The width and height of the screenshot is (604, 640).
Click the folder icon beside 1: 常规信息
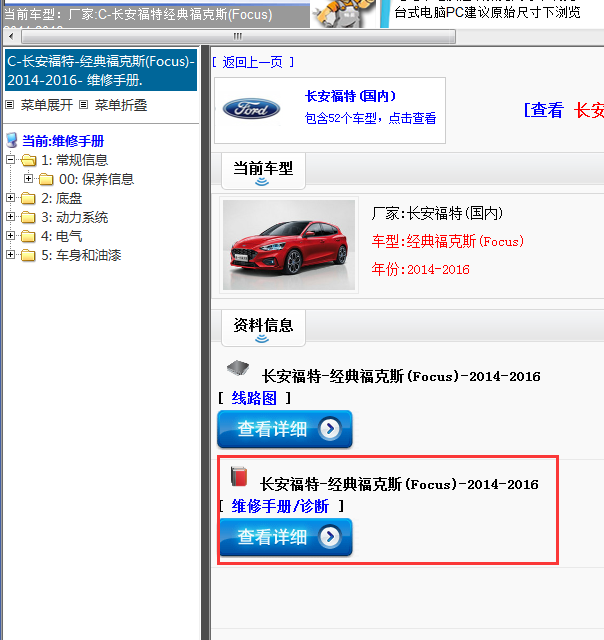point(29,160)
